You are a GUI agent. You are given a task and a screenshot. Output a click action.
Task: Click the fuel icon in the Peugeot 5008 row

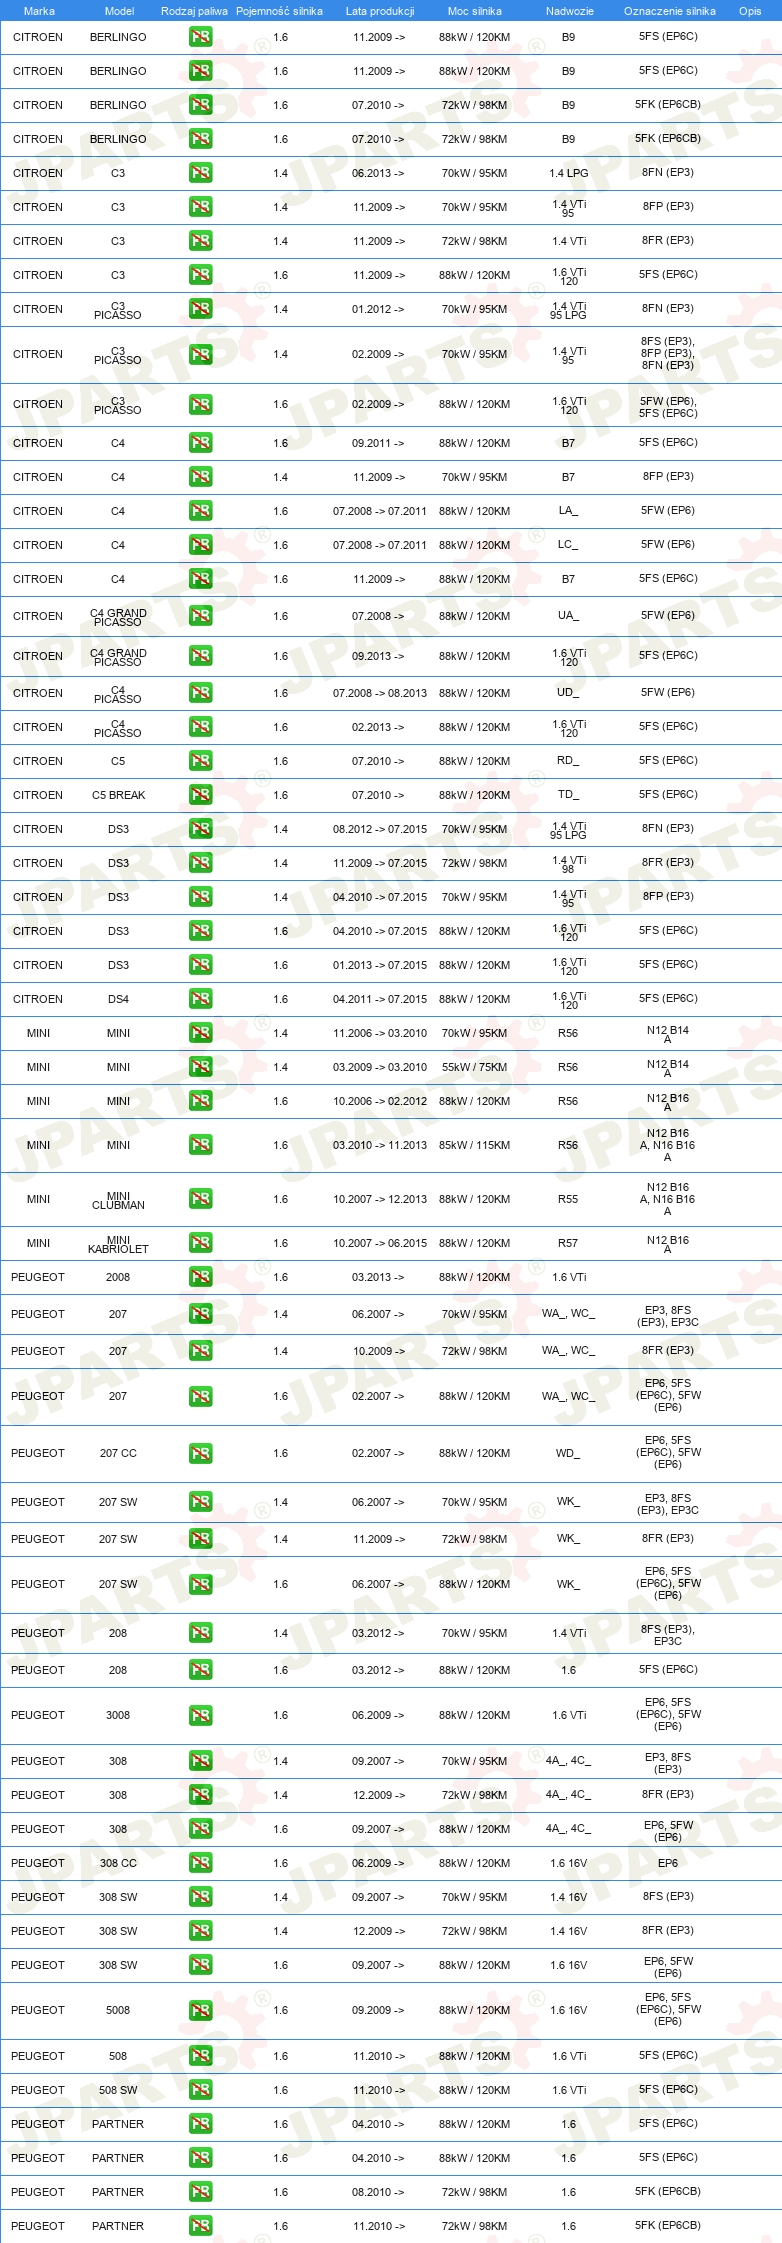tap(200, 2010)
